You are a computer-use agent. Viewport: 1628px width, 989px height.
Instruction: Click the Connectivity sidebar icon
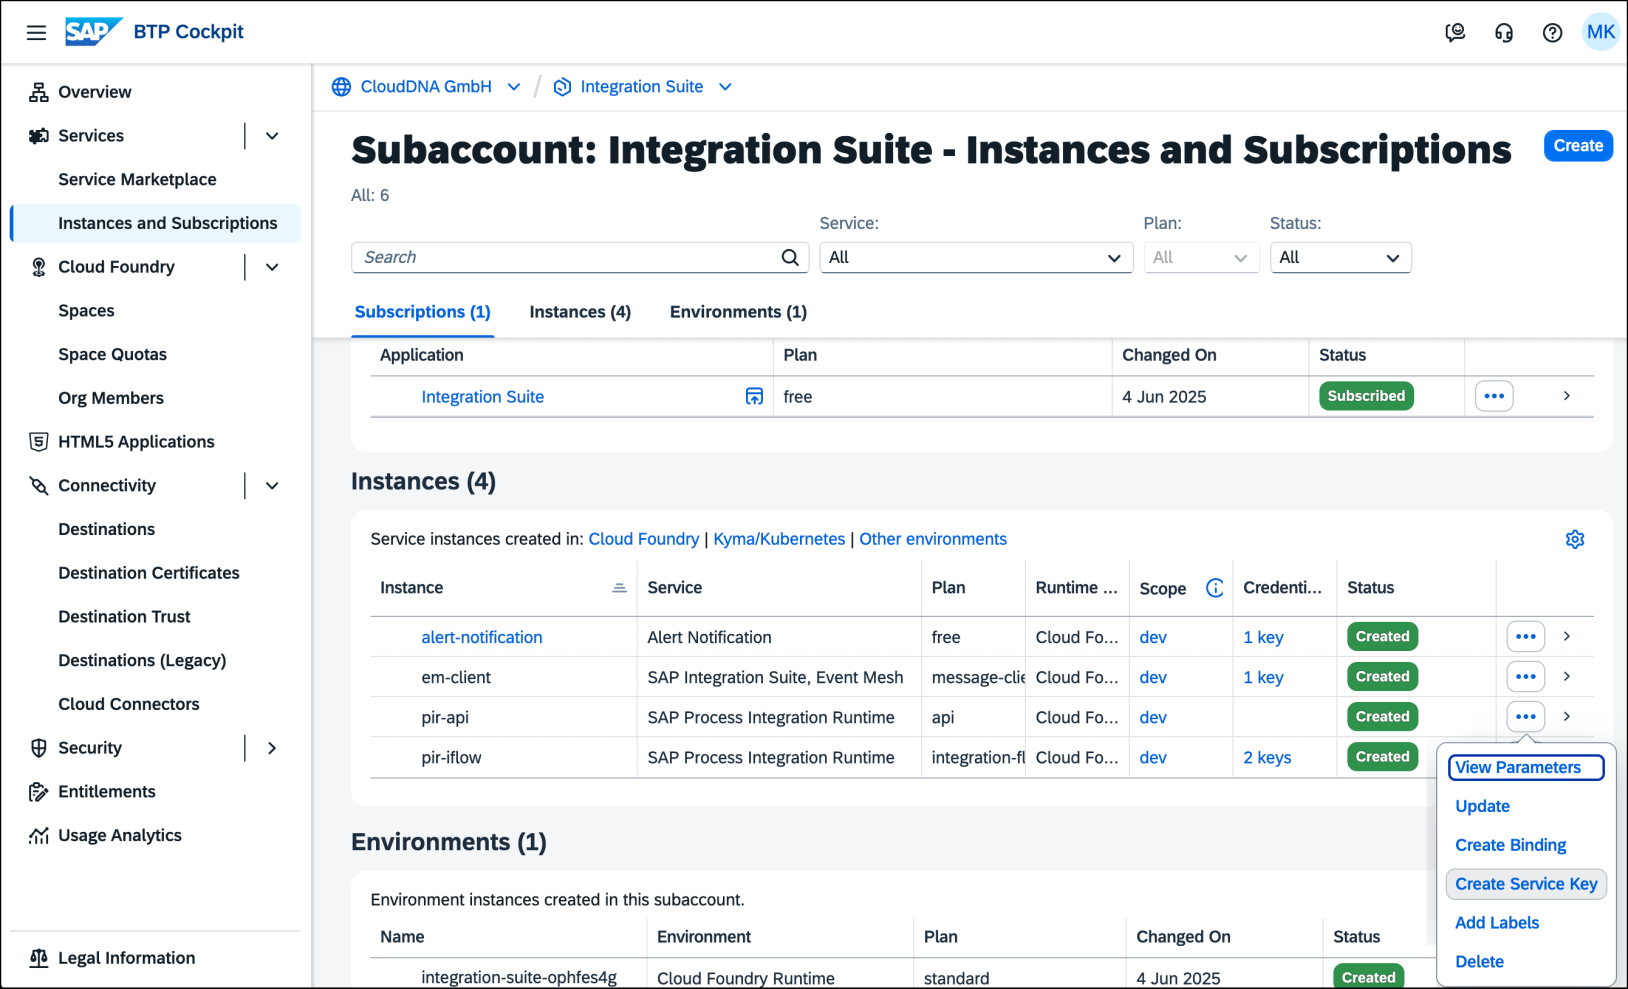[x=38, y=486]
